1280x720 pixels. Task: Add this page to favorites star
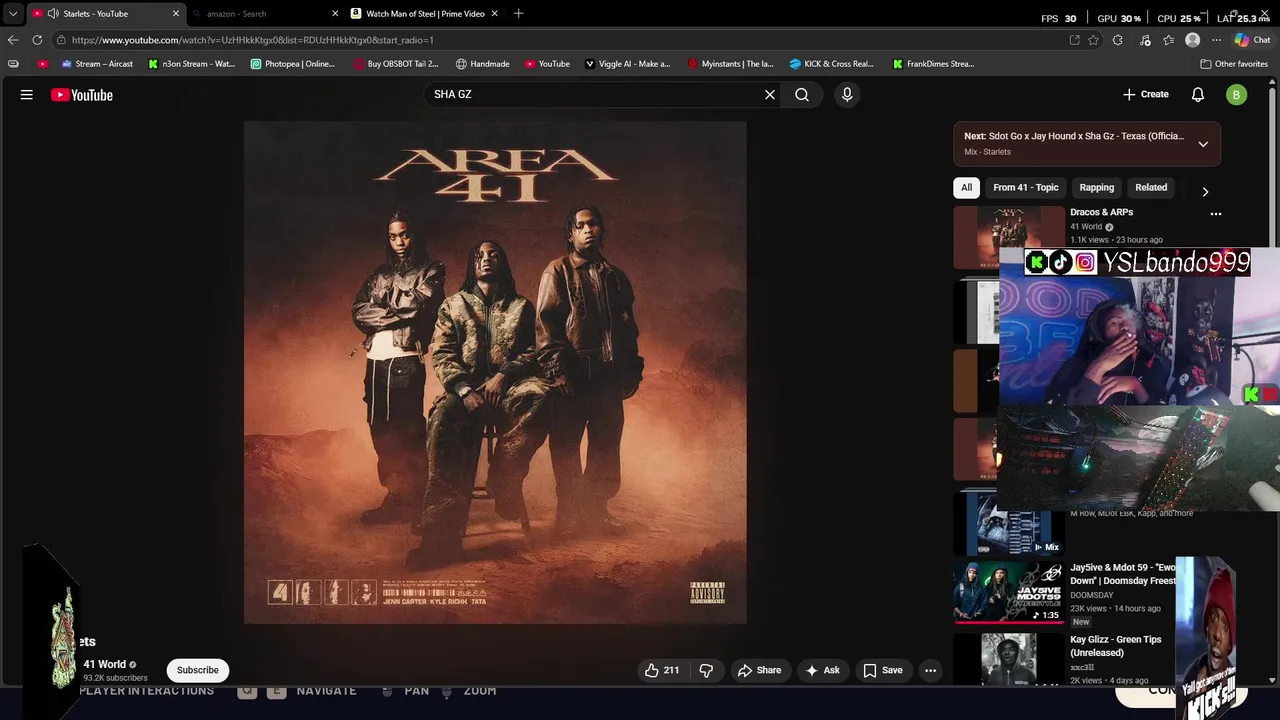pyautogui.click(x=1093, y=40)
